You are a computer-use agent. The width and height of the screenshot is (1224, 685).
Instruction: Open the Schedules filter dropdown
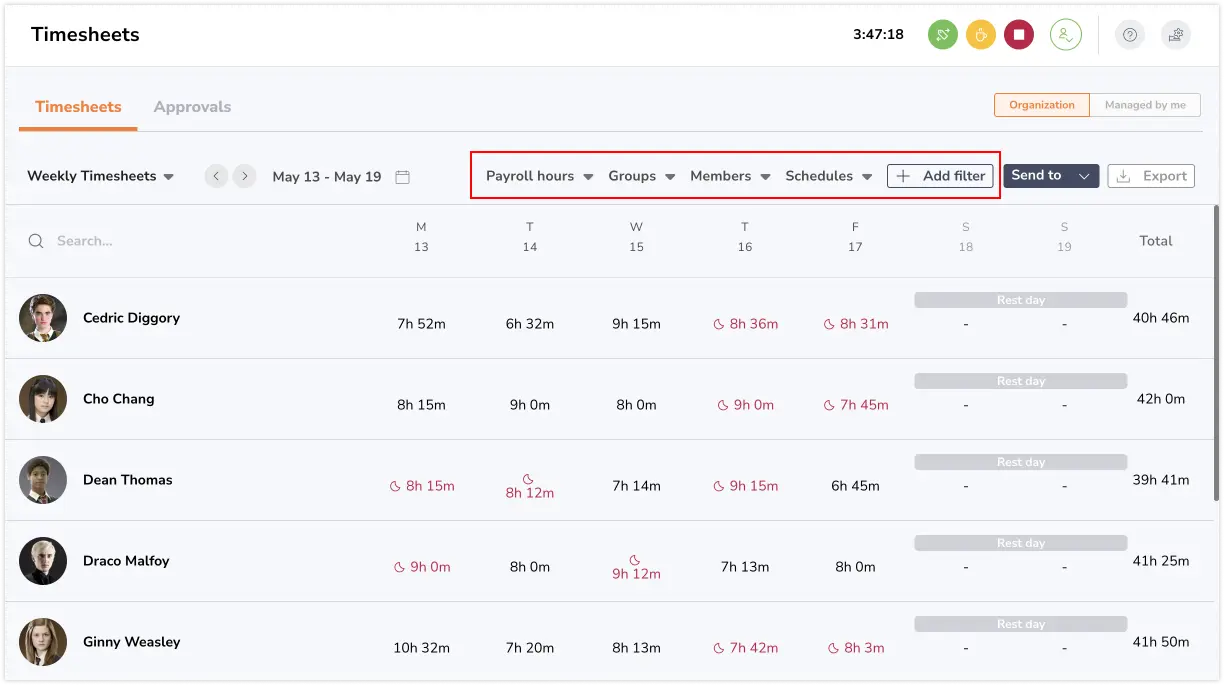[829, 175]
